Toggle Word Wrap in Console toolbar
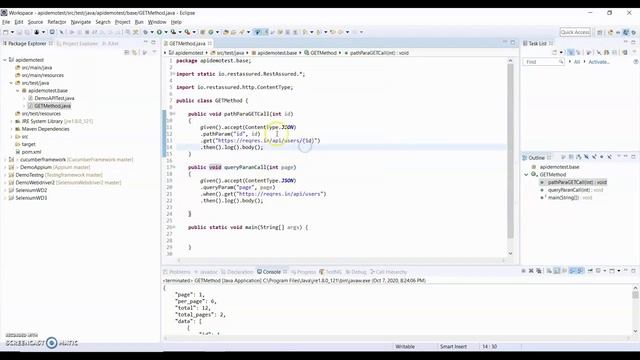This screenshot has height=360, width=640. tap(564, 271)
